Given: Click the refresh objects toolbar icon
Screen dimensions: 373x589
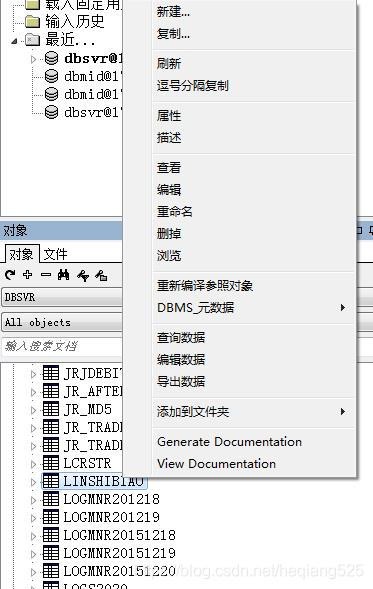Looking at the screenshot, I should pyautogui.click(x=10, y=275).
